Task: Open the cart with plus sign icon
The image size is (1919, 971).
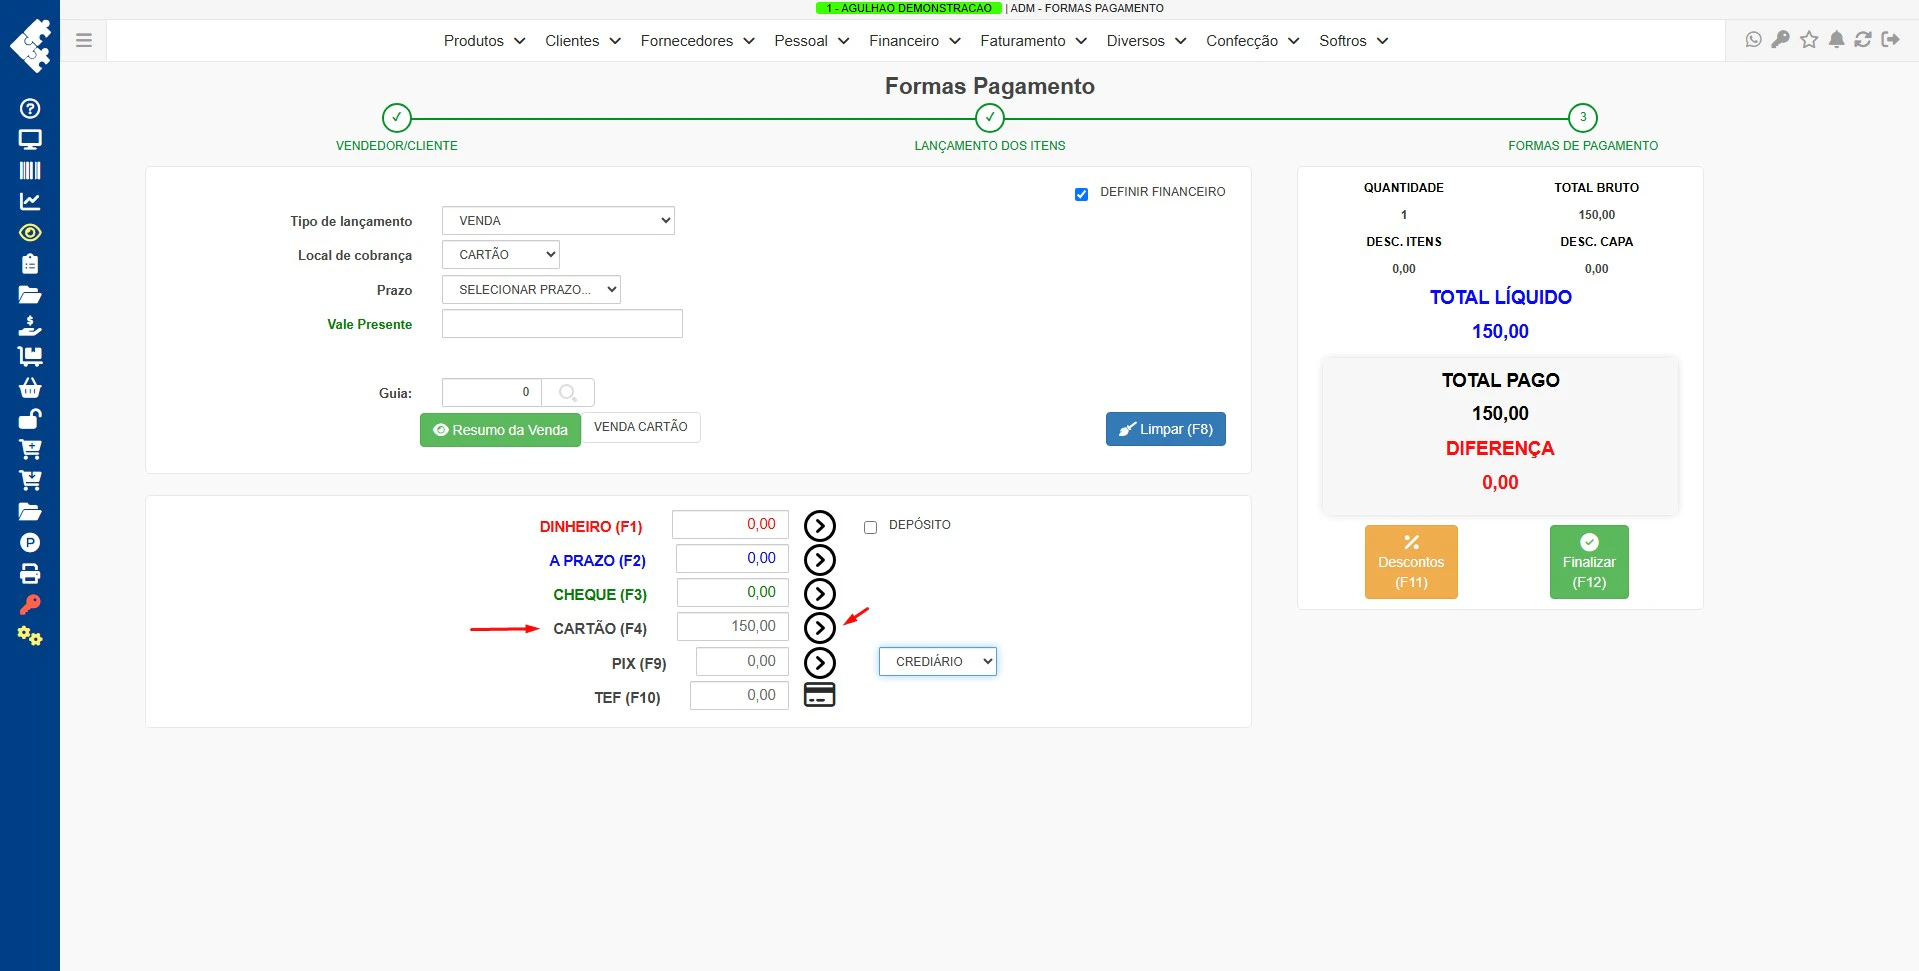Action: click(x=30, y=449)
